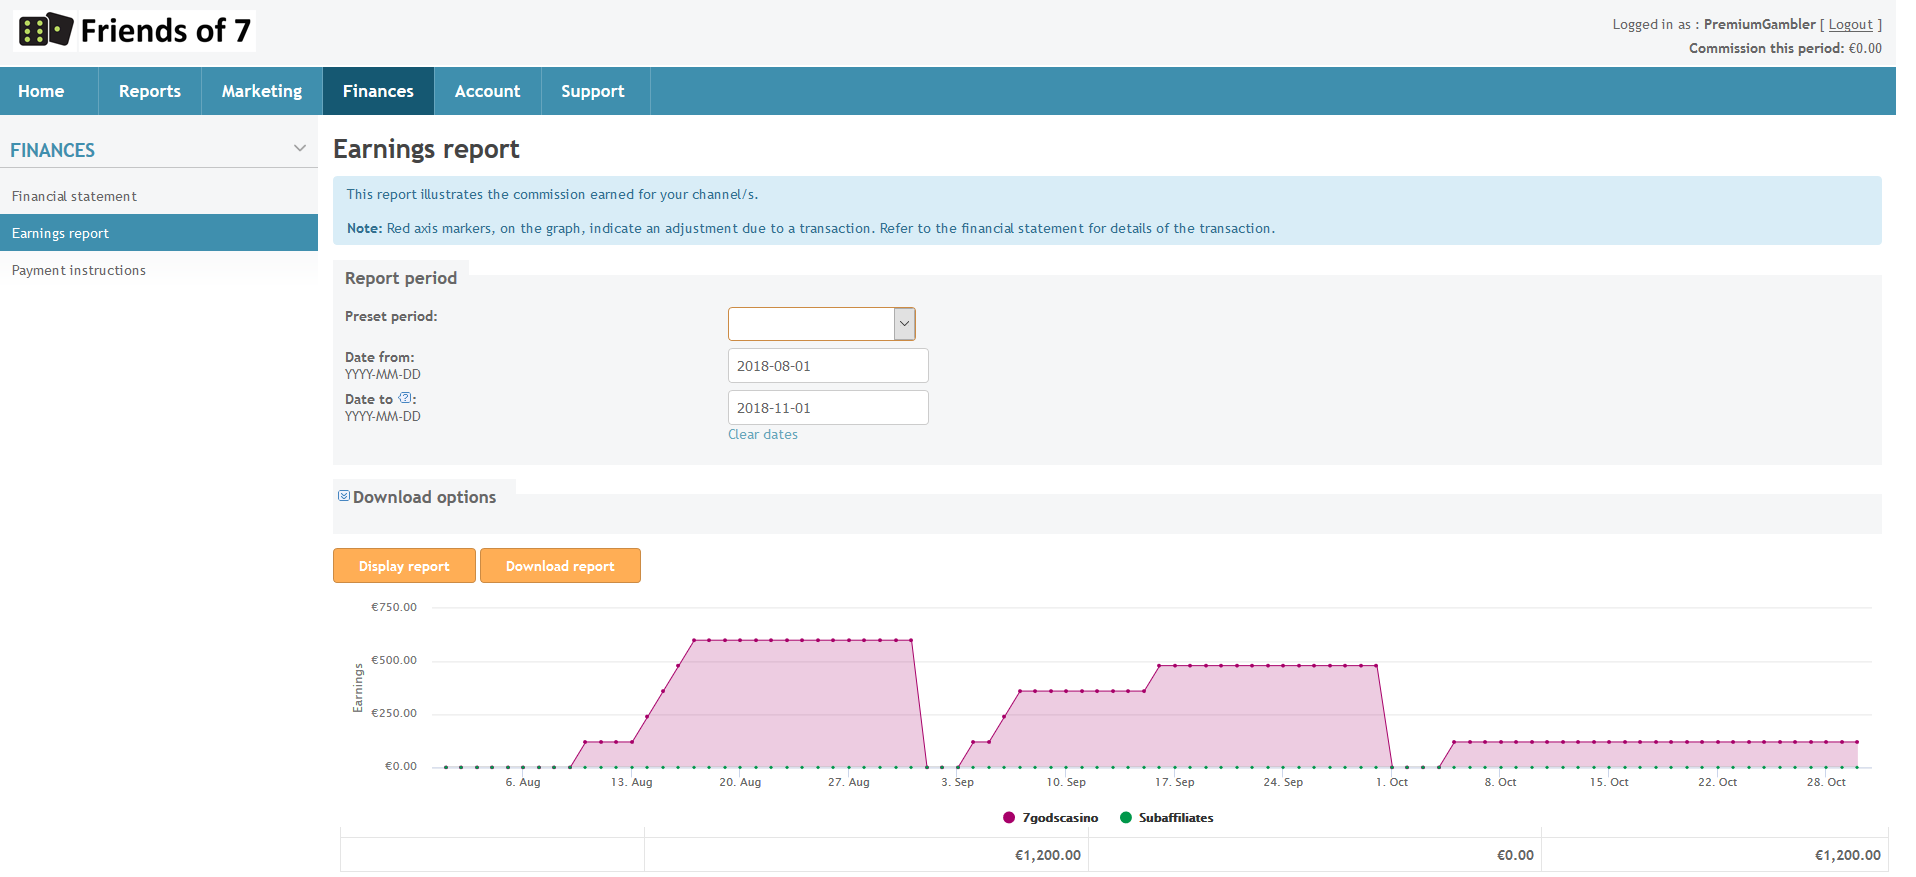Viewport: 1916px width, 877px height.
Task: Open the Home menu tab
Action: coord(41,91)
